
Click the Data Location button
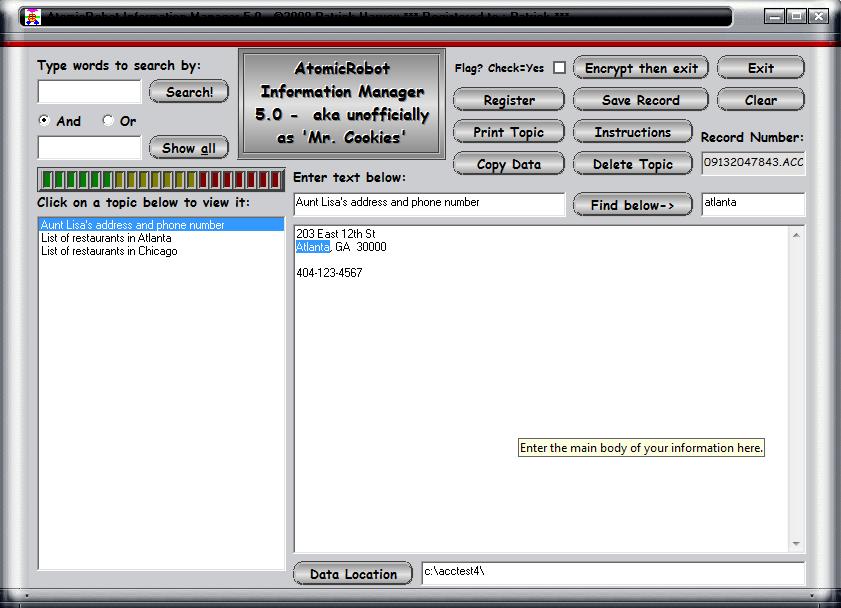(351, 573)
